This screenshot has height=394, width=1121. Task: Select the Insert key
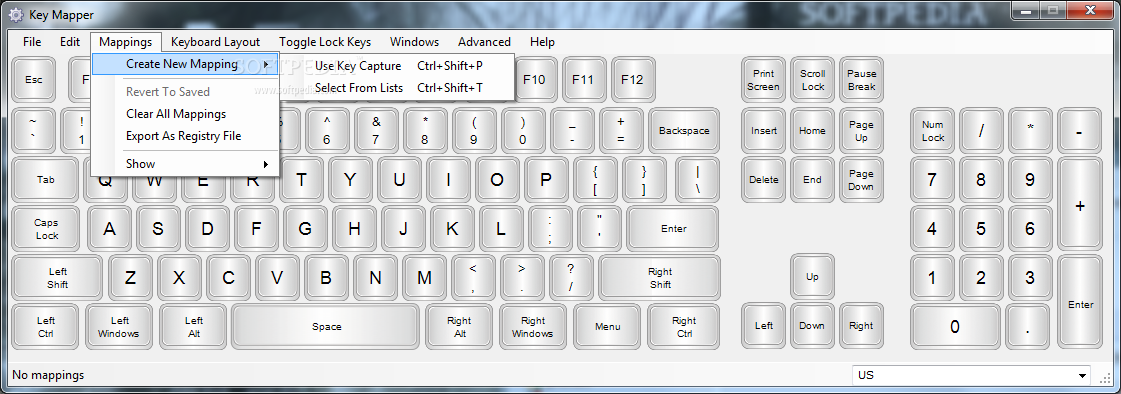[x=764, y=131]
